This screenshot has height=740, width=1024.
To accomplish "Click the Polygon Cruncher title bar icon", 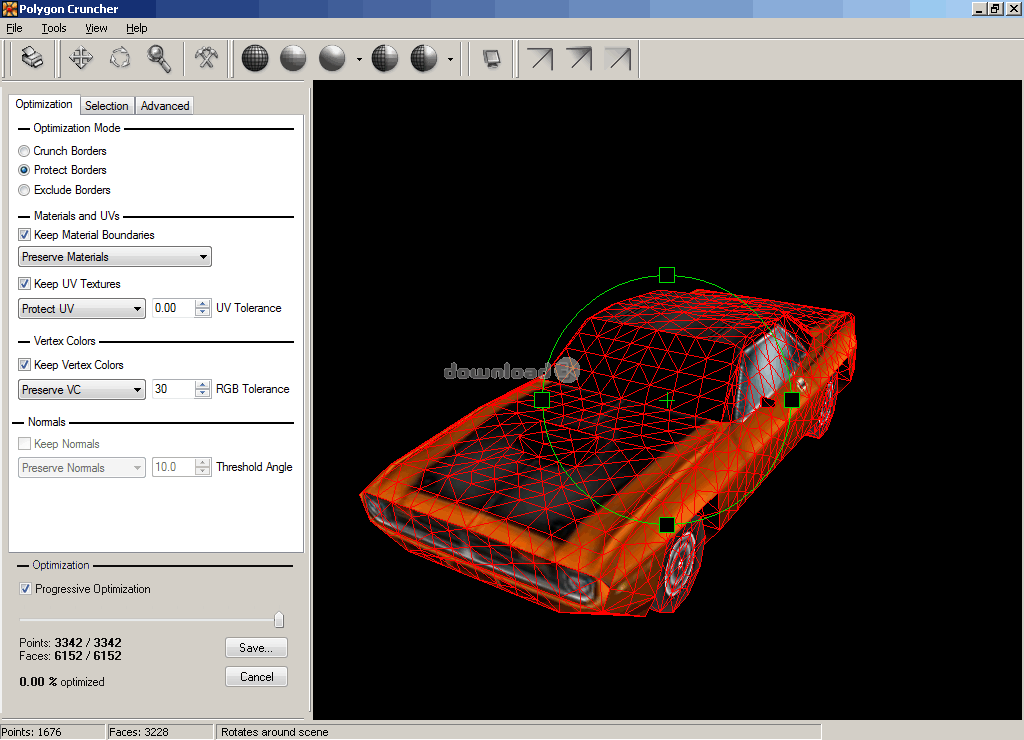I will tap(9, 8).
